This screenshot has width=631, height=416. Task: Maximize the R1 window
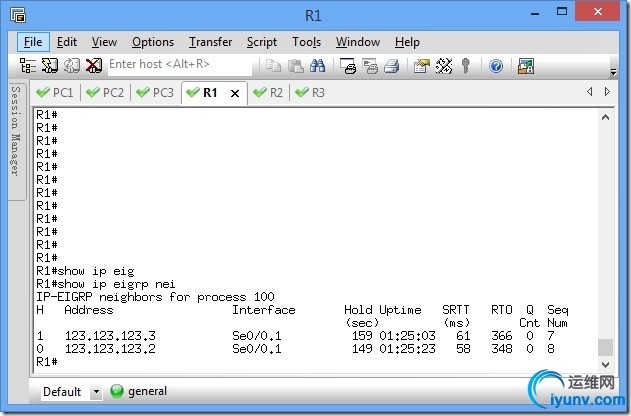562,12
